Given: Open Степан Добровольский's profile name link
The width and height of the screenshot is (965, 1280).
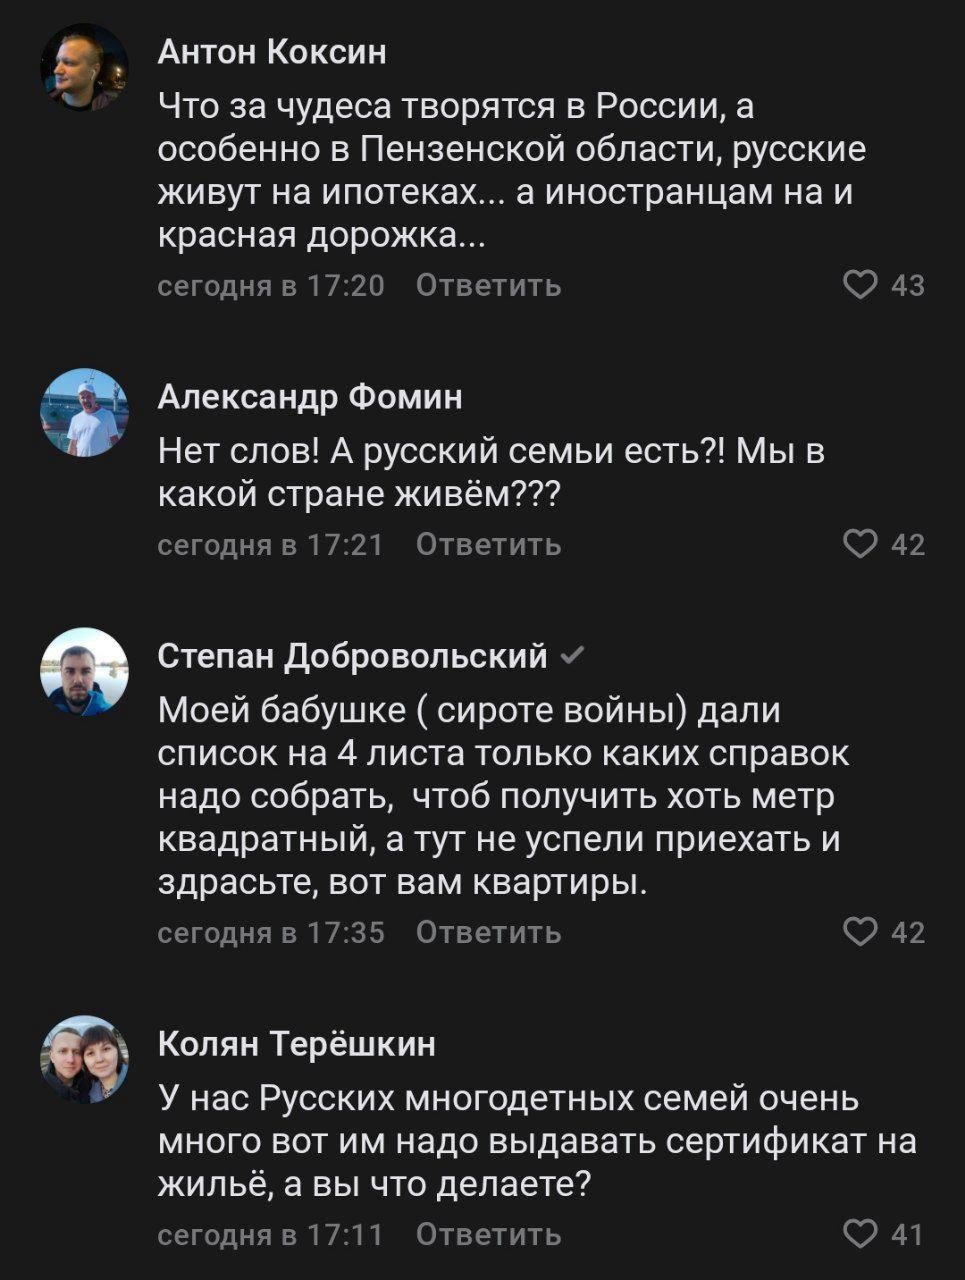Looking at the screenshot, I should click(353, 656).
